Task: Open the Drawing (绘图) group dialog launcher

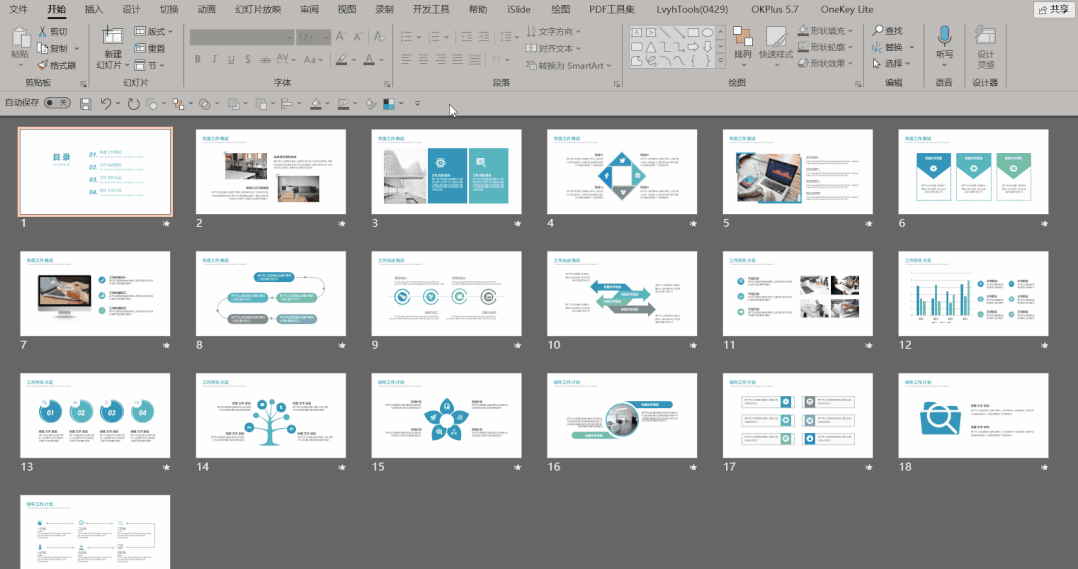Action: (858, 84)
